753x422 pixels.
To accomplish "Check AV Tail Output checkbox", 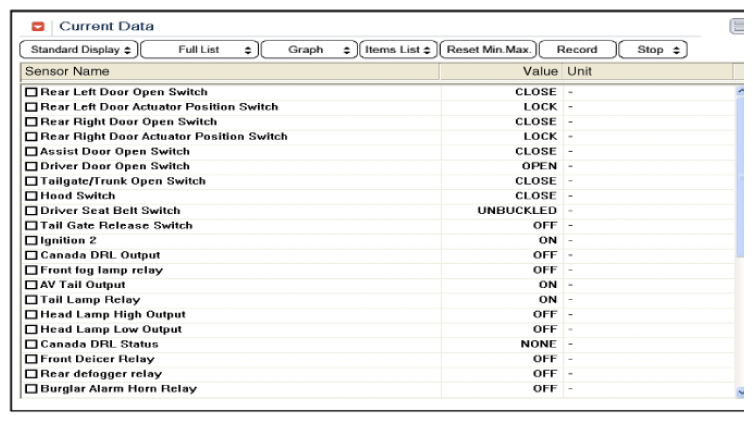I will click(31, 285).
